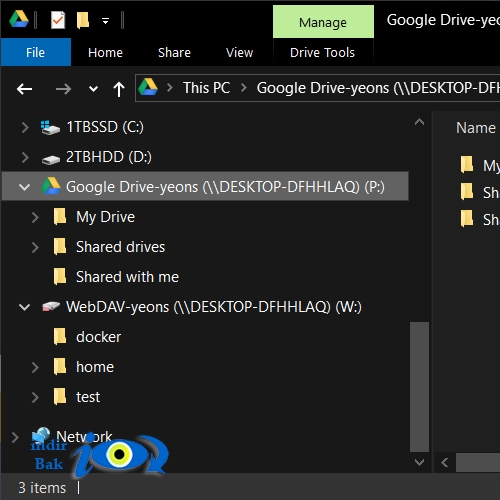Click the WebDAV-yeons network drive icon
The image size is (500, 500).
coord(51,306)
